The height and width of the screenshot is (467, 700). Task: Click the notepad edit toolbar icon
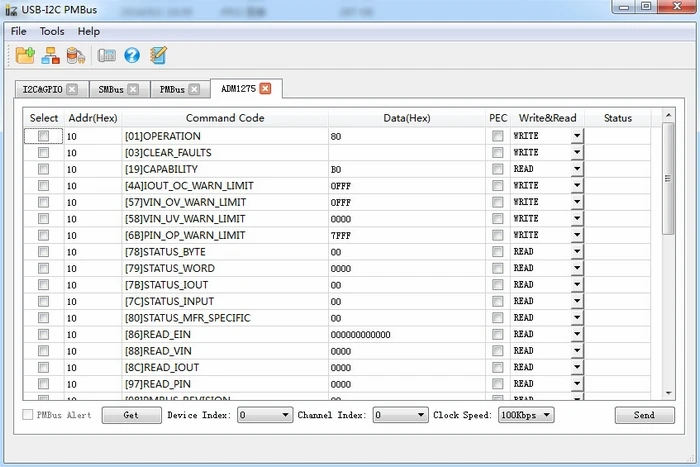point(158,55)
